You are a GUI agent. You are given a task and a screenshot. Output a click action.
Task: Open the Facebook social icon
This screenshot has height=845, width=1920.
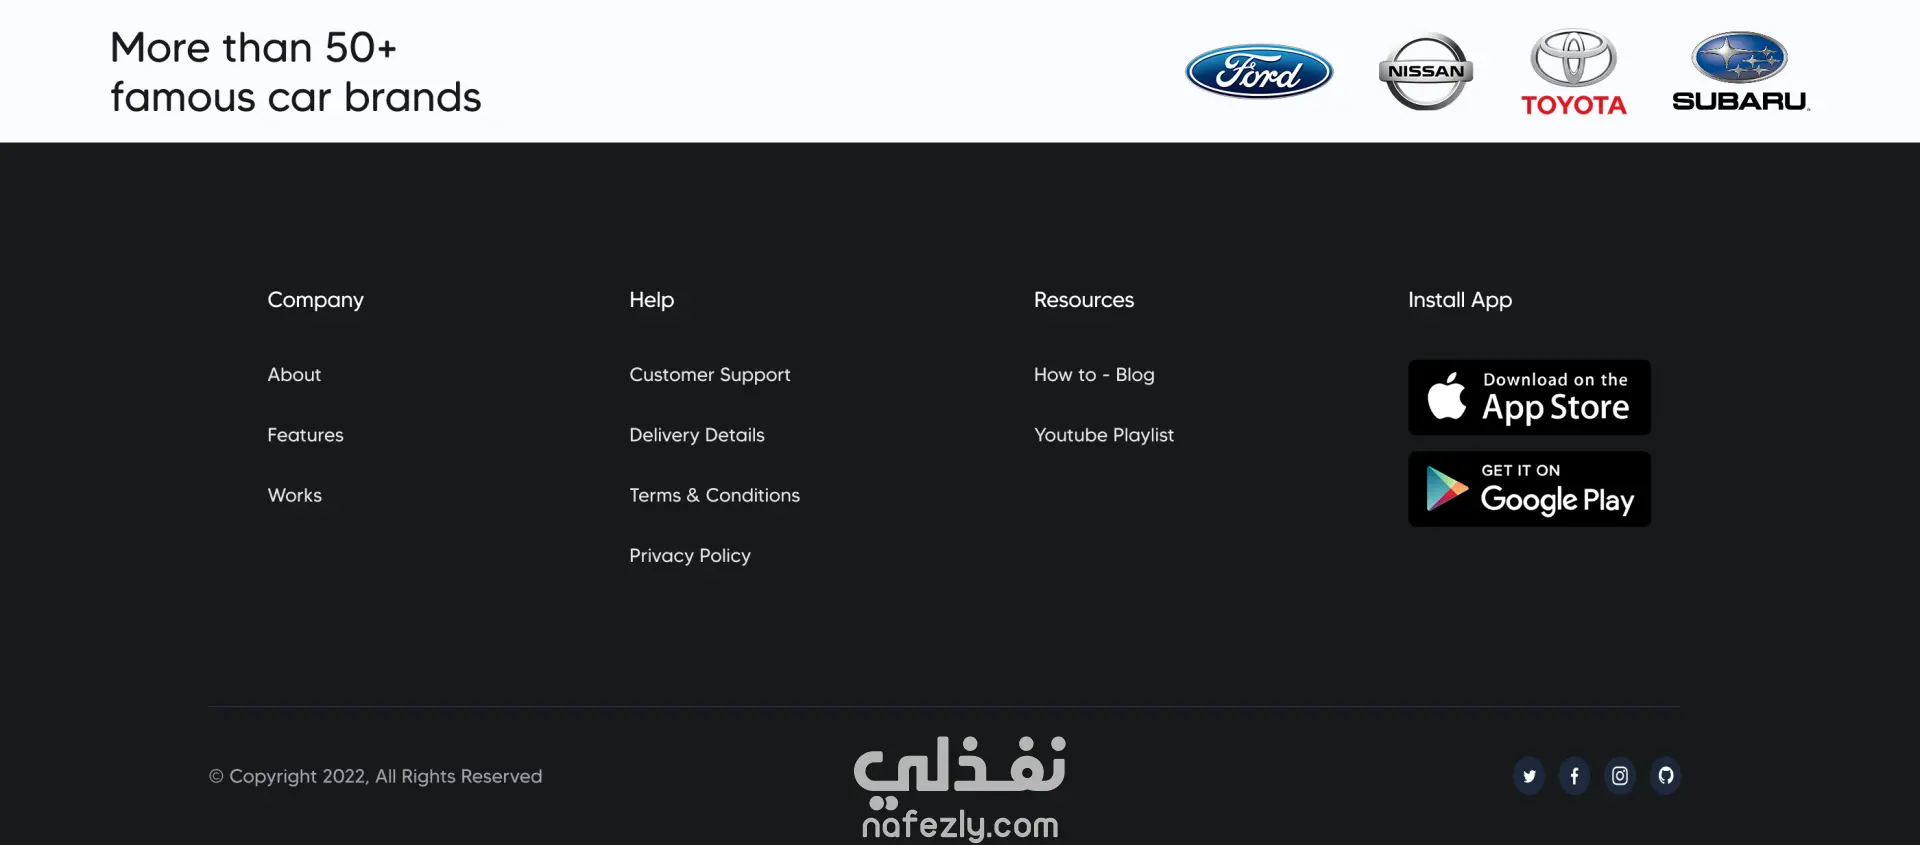[1574, 776]
